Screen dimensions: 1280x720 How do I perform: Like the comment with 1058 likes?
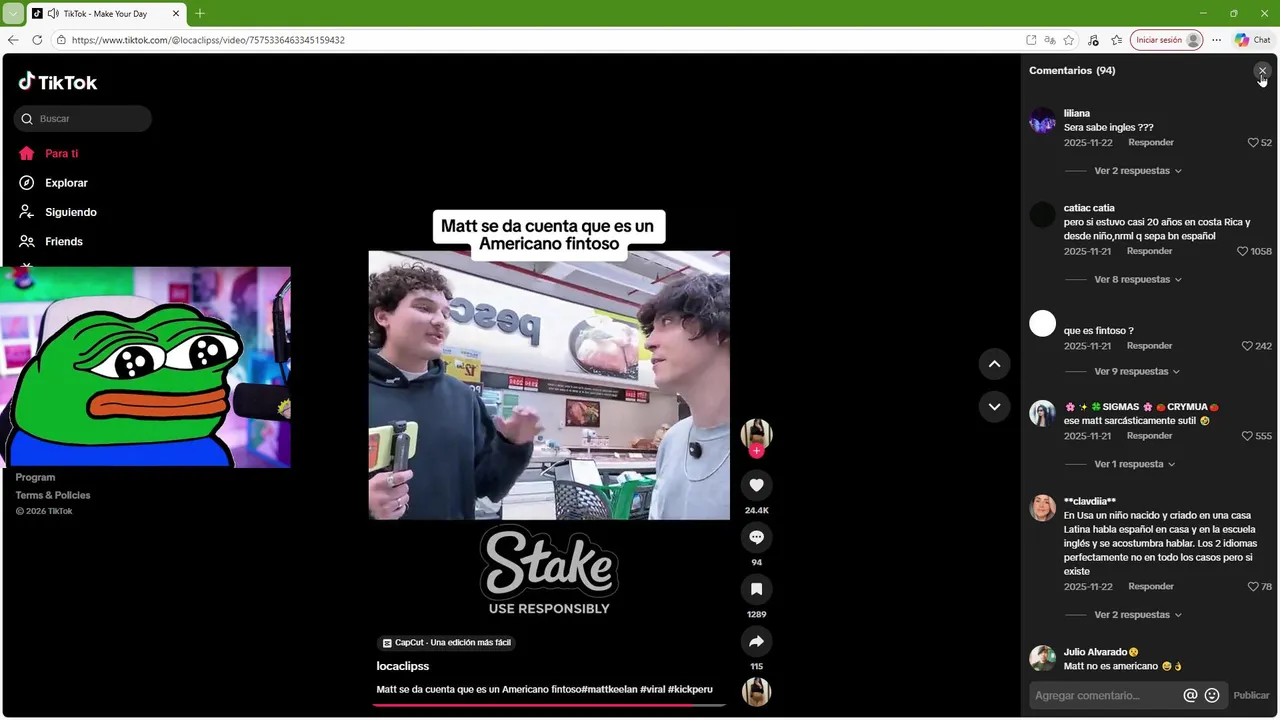click(x=1243, y=252)
